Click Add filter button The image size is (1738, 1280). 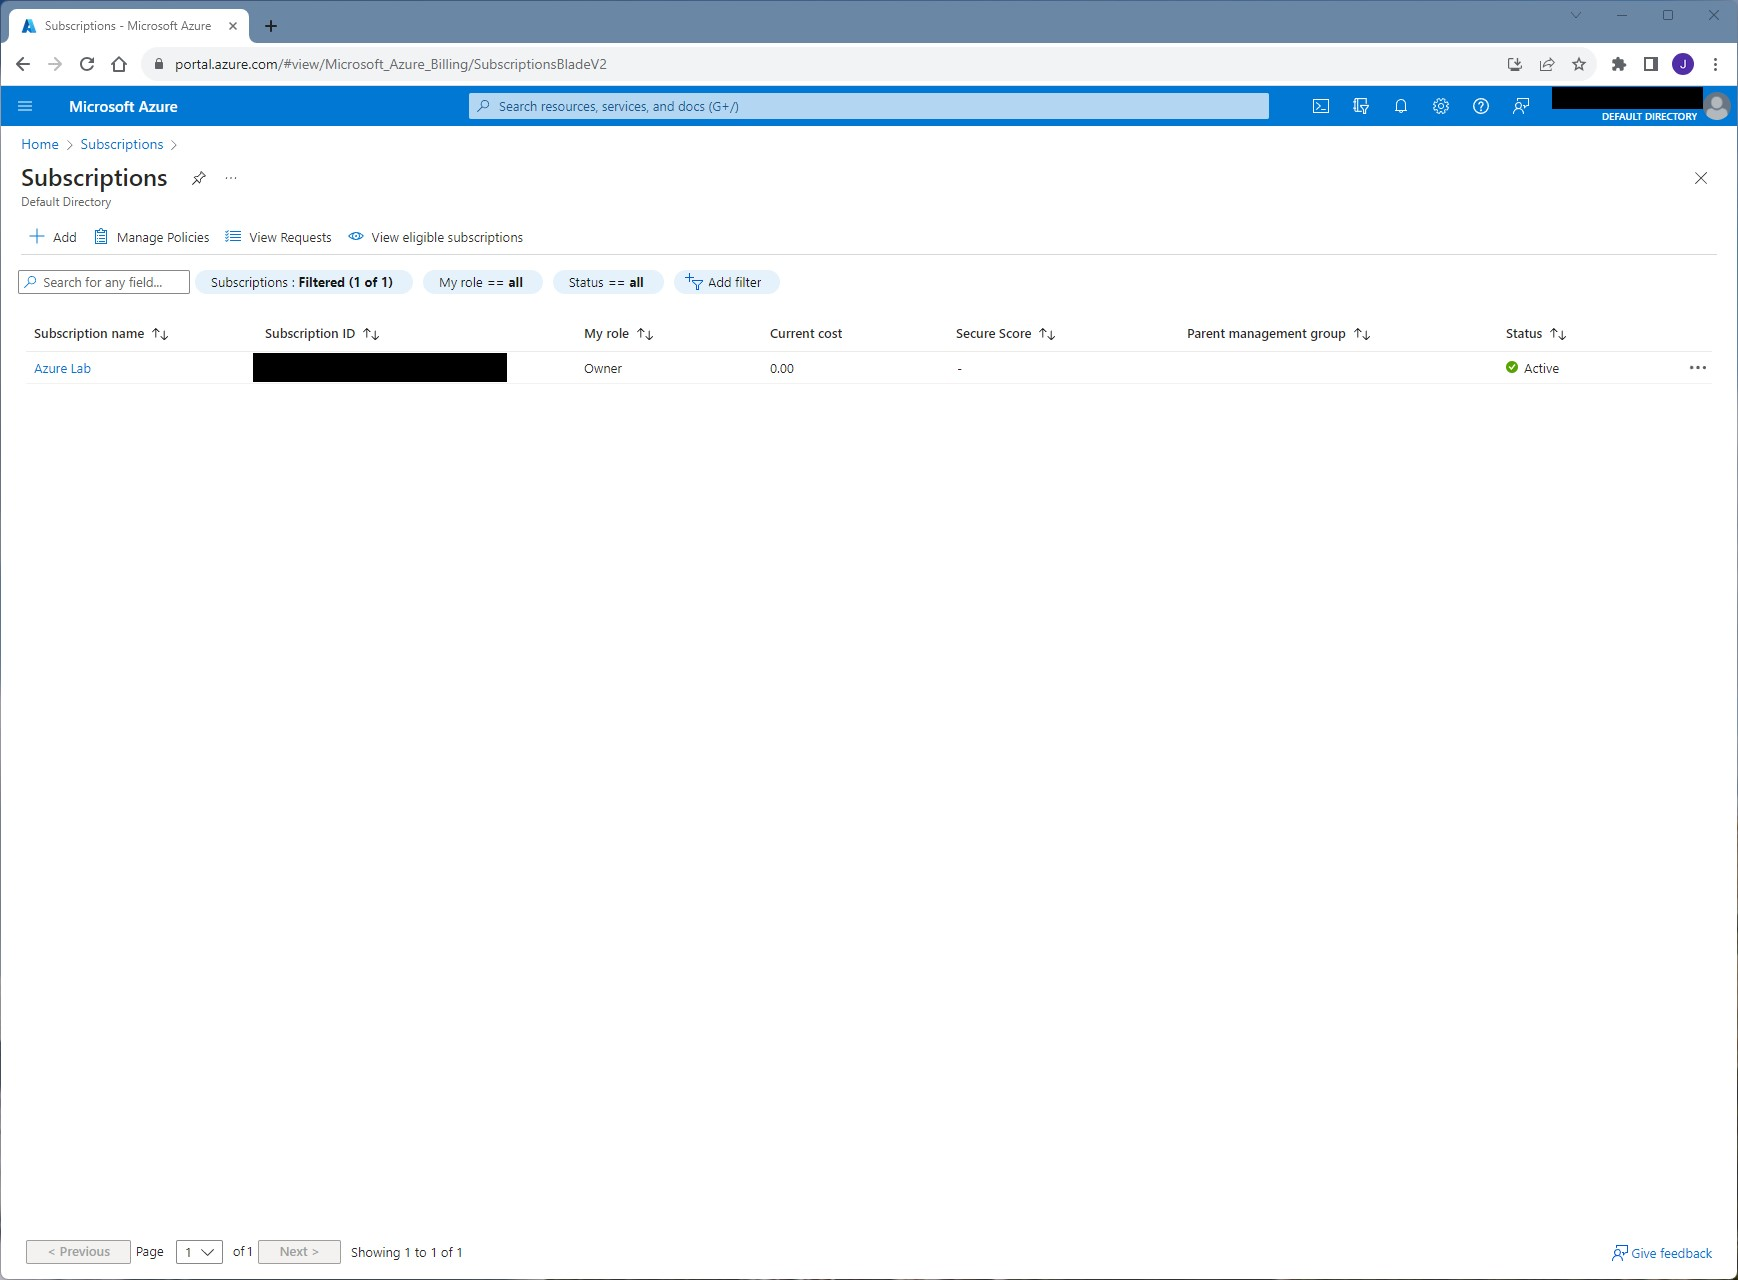[x=725, y=282]
